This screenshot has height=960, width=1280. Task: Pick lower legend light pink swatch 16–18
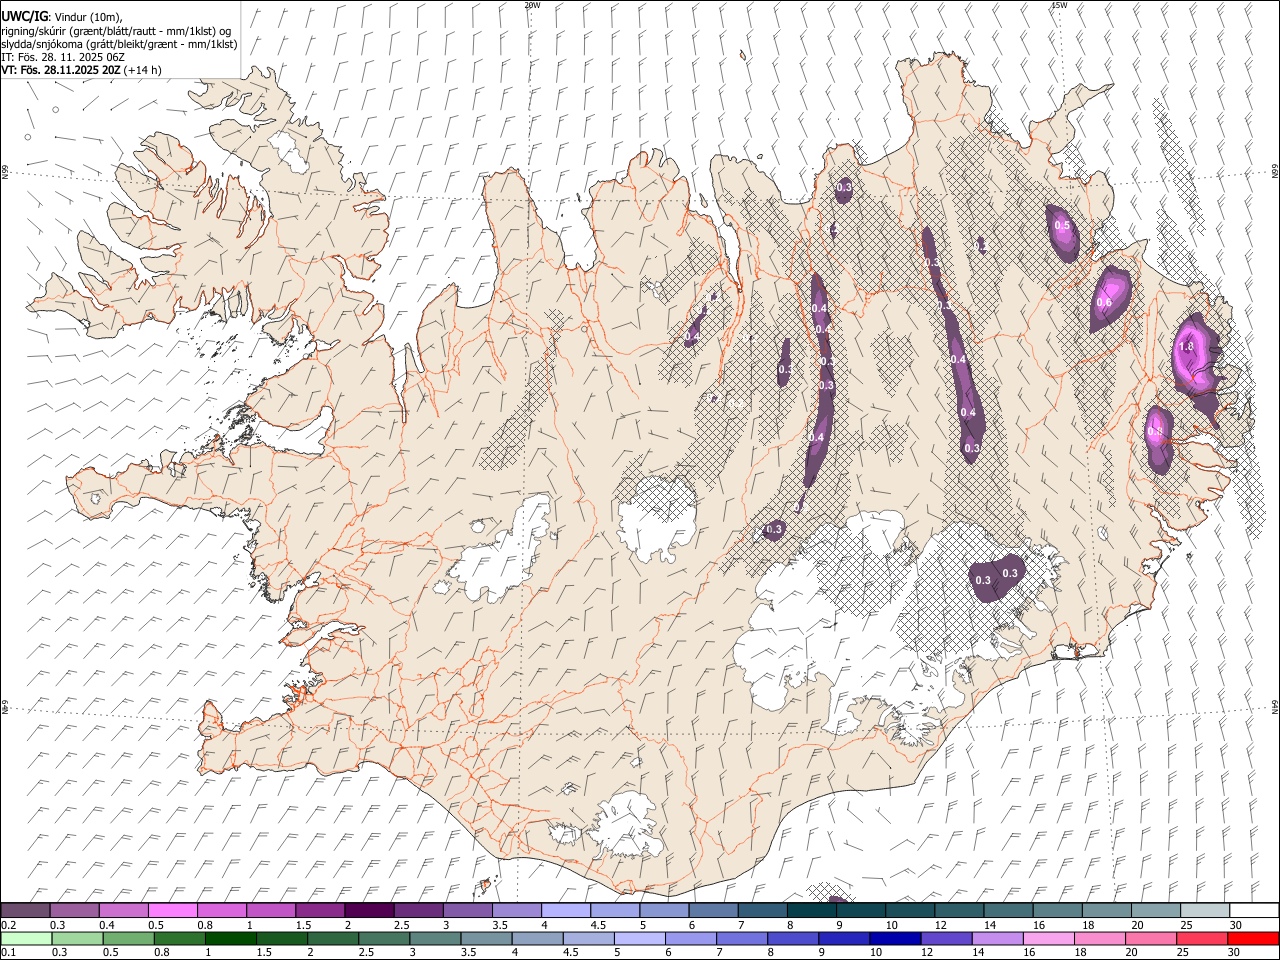1048,938
